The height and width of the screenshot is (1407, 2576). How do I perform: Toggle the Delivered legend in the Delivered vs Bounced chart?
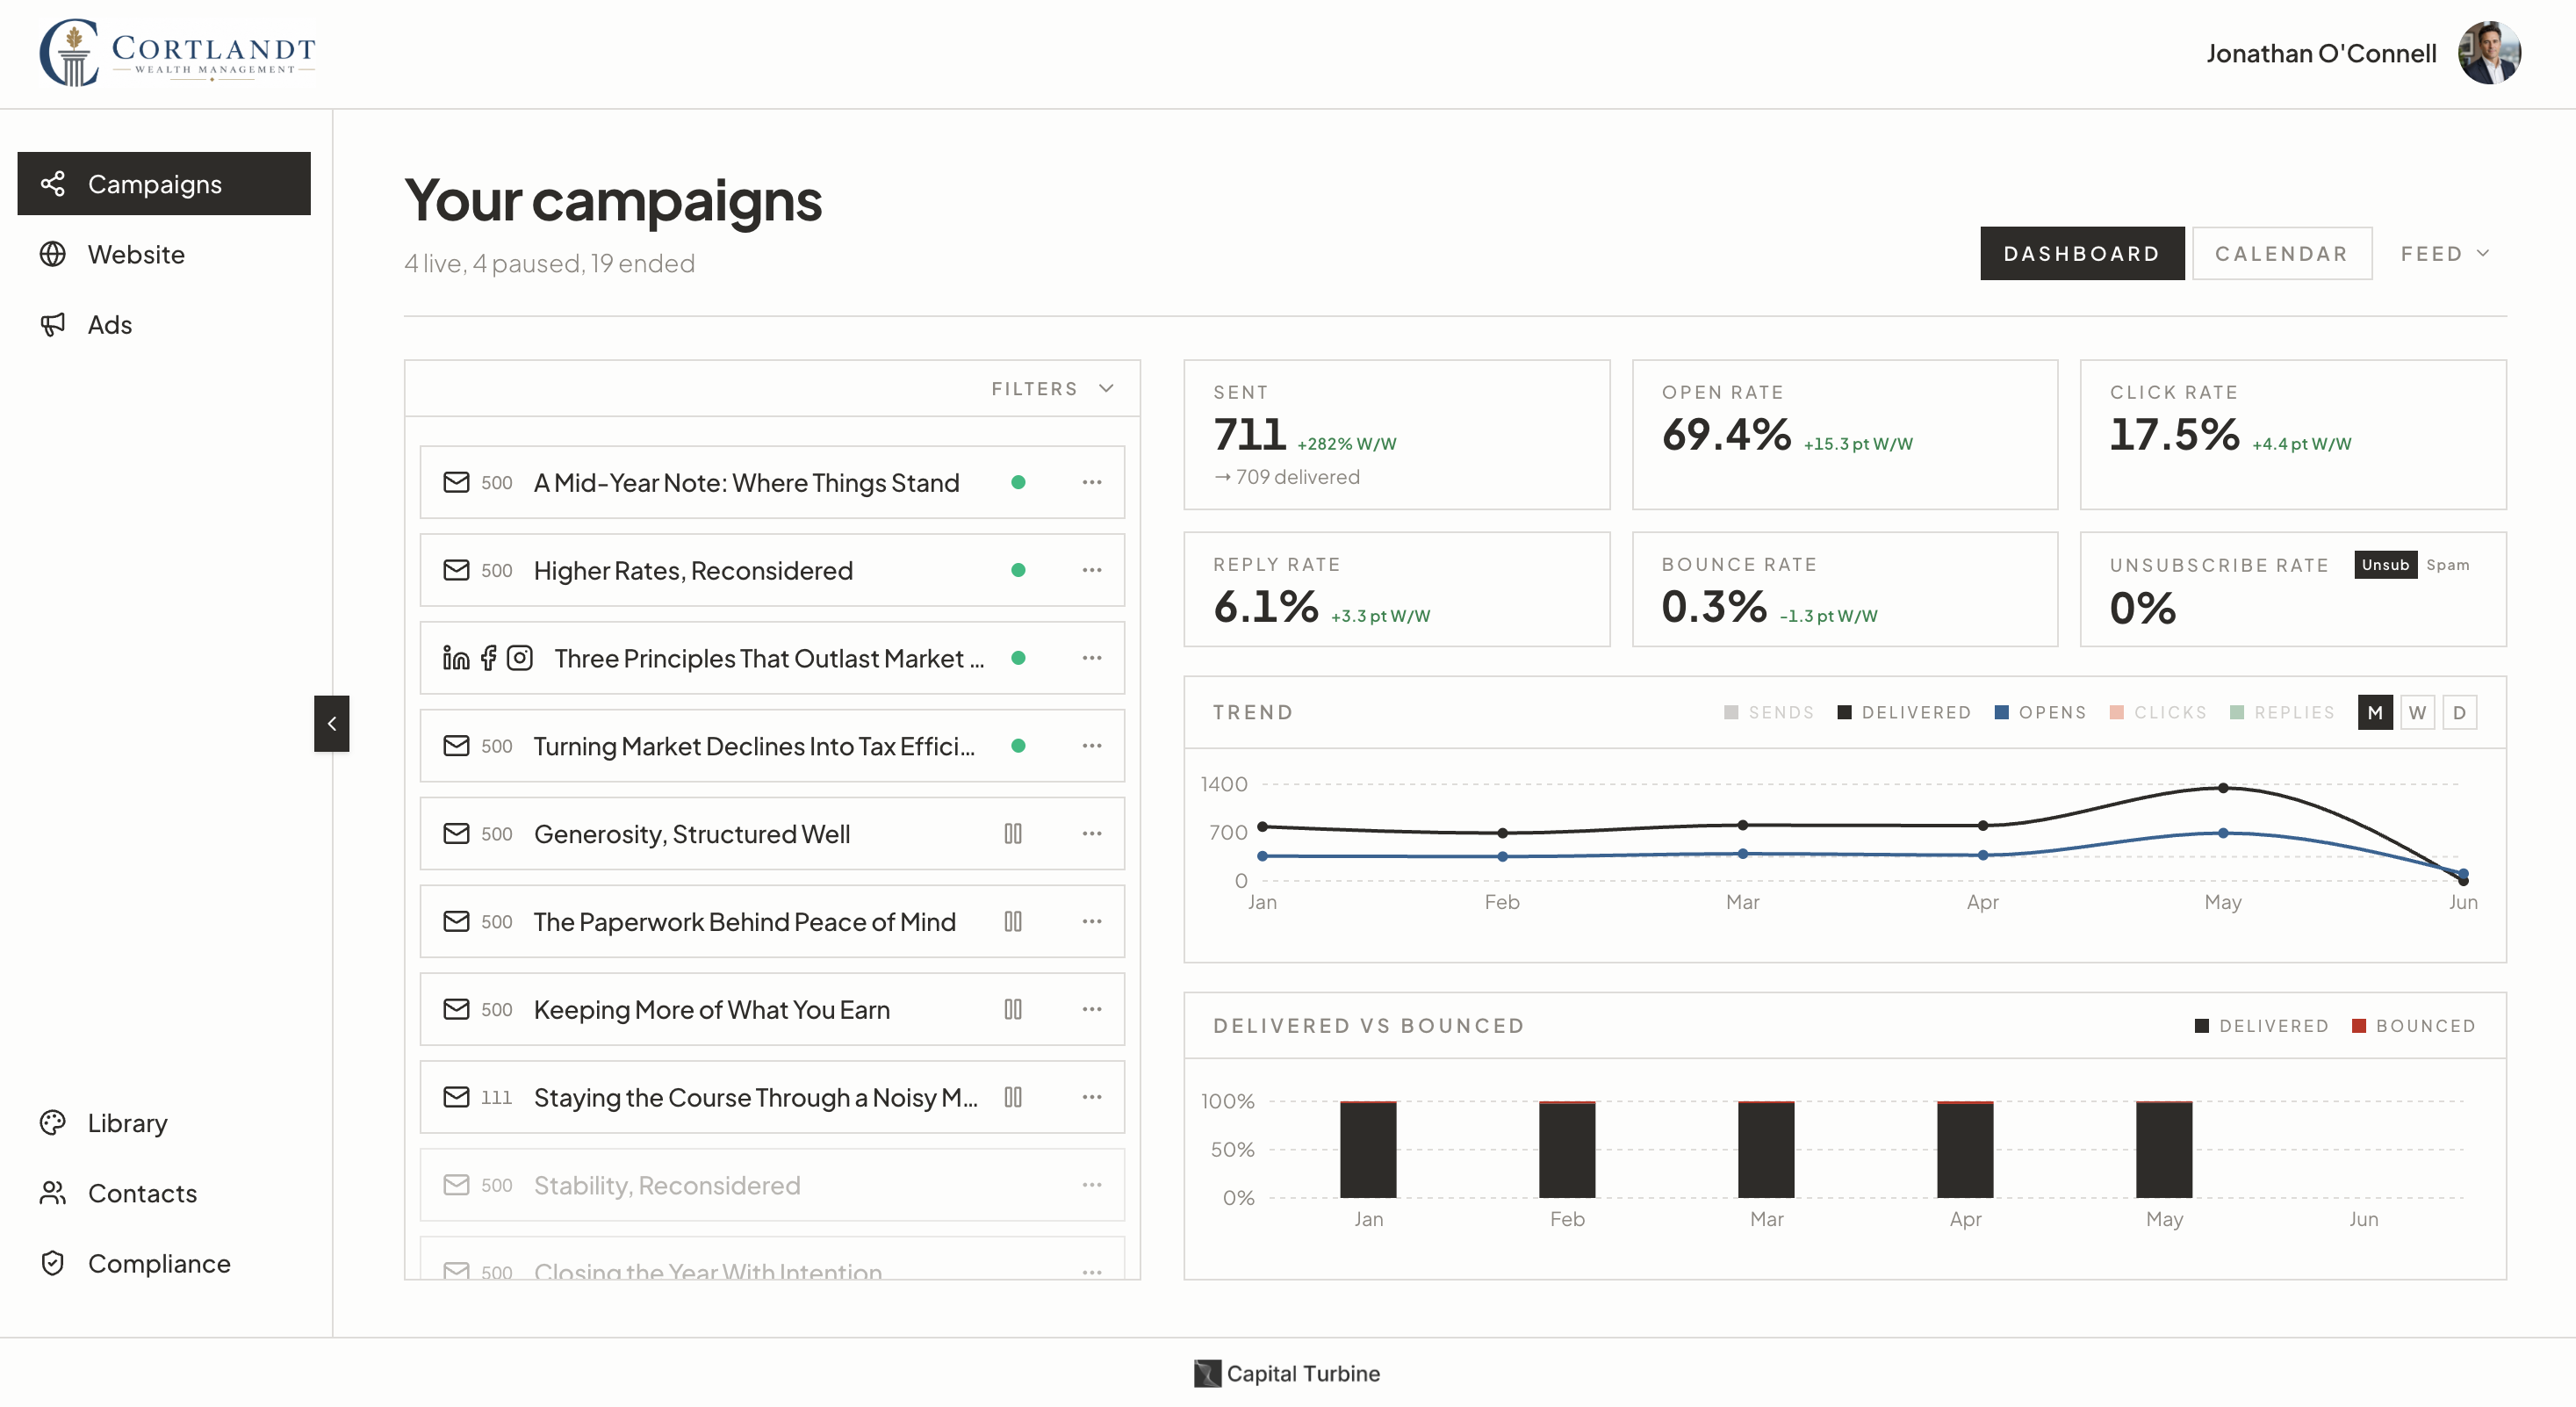pyautogui.click(x=2261, y=1026)
